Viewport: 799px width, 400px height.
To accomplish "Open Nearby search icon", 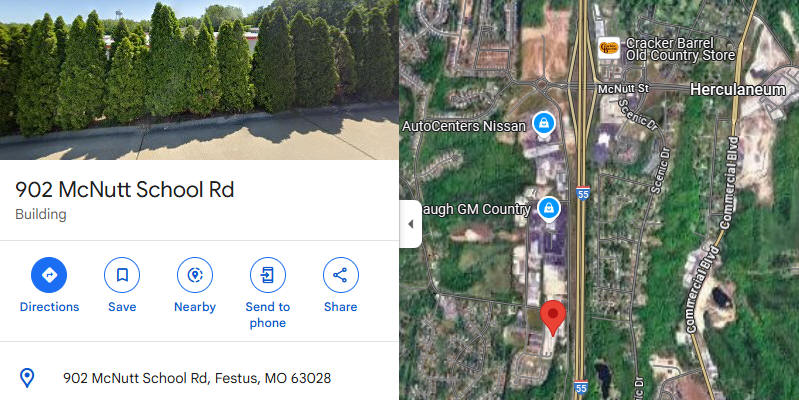I will pos(195,275).
